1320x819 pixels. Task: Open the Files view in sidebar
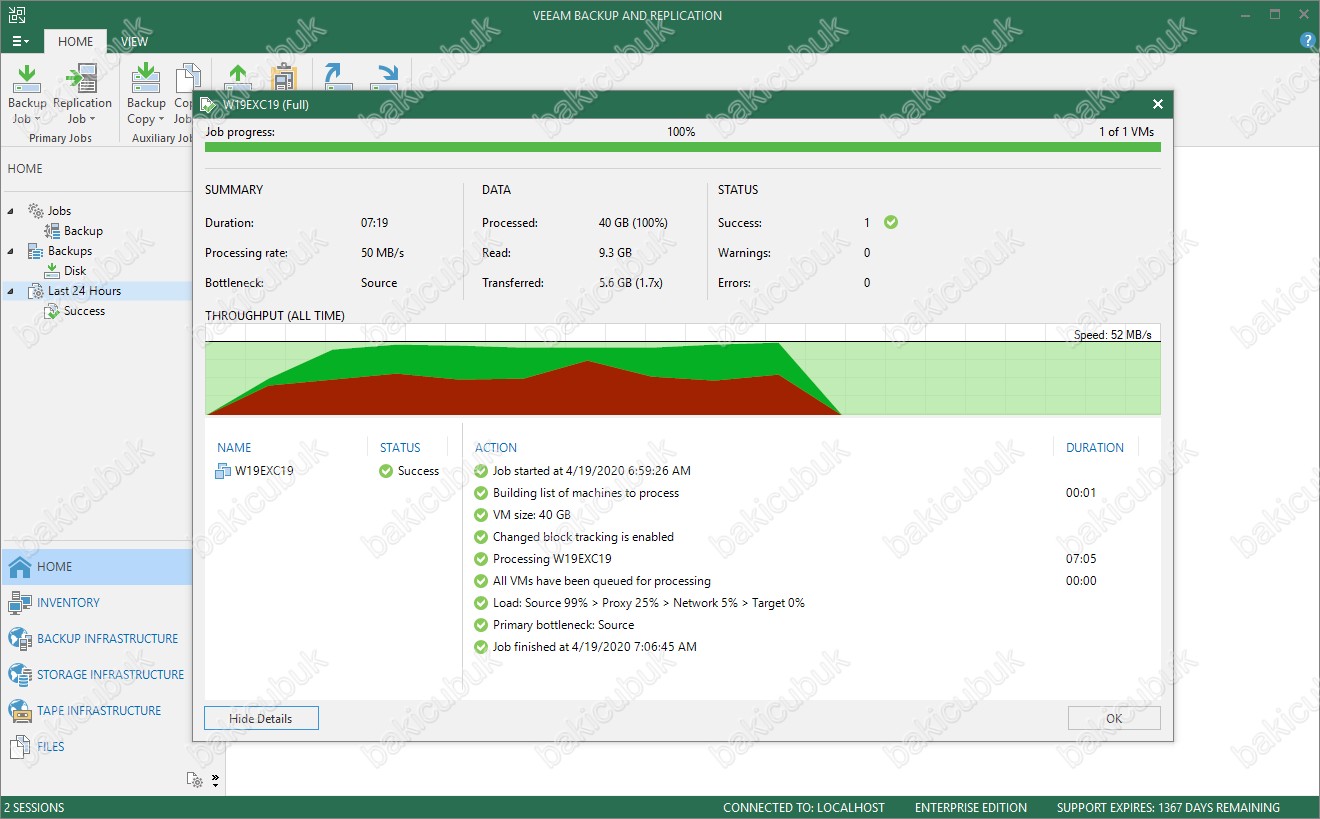50,747
